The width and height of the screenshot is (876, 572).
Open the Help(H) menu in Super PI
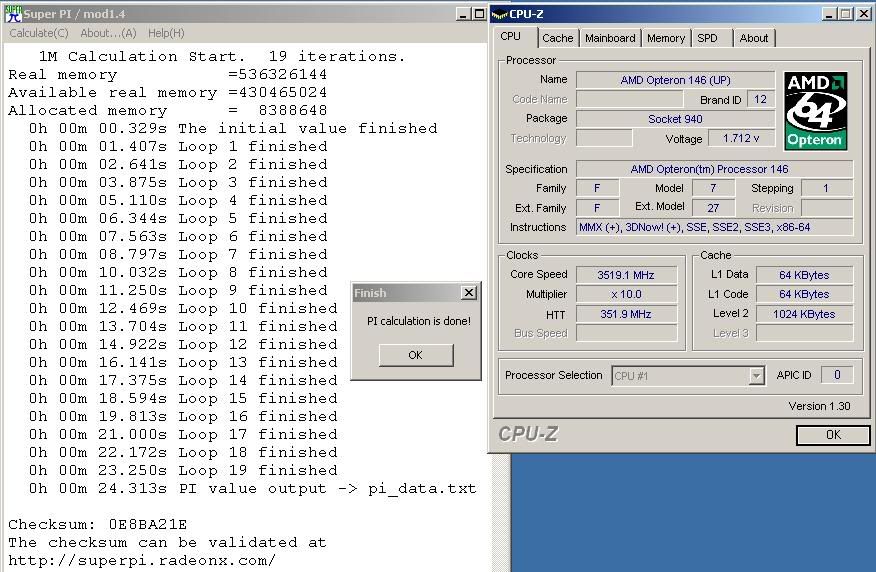tap(166, 33)
